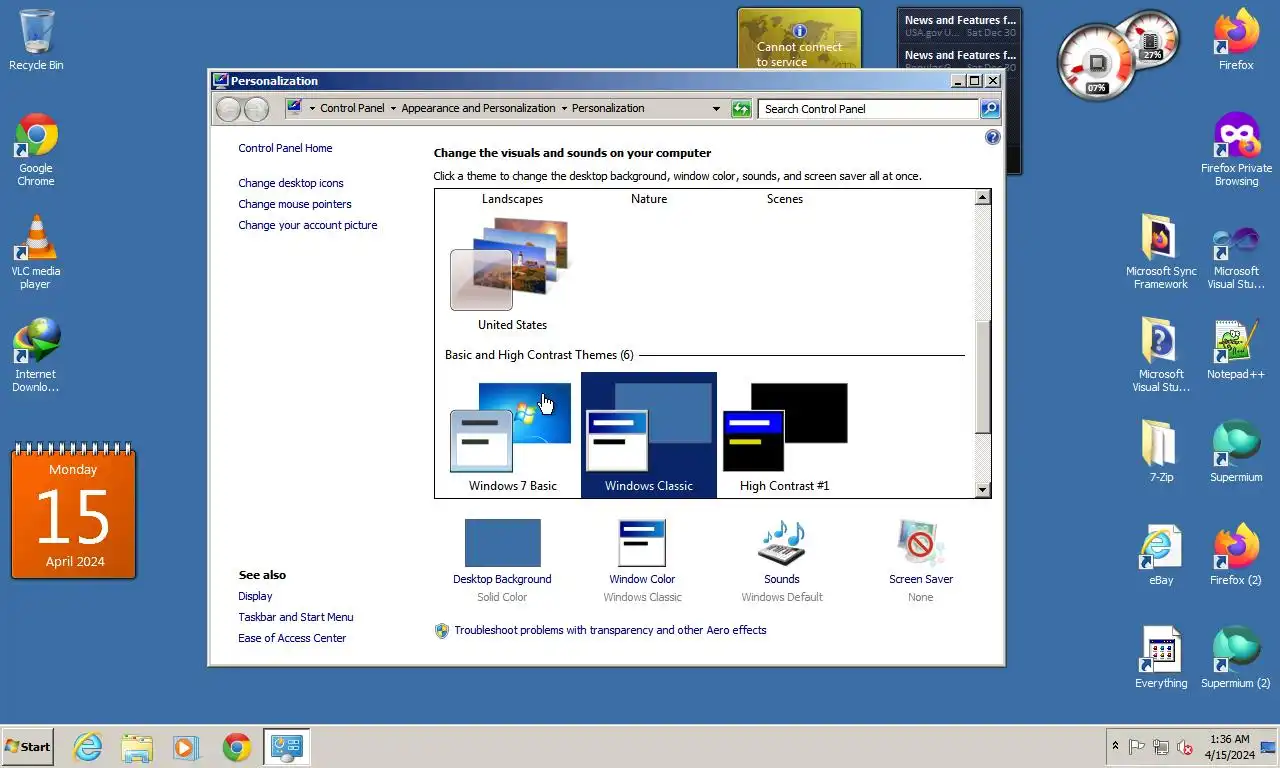Click the Personalization taskbar button
The height and width of the screenshot is (768, 1280).
(287, 747)
